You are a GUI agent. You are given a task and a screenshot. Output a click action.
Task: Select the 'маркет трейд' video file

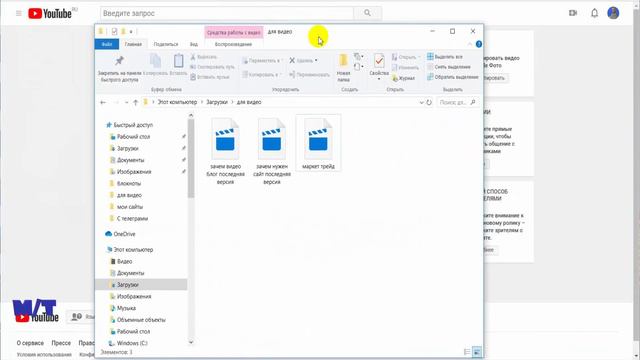click(x=318, y=143)
